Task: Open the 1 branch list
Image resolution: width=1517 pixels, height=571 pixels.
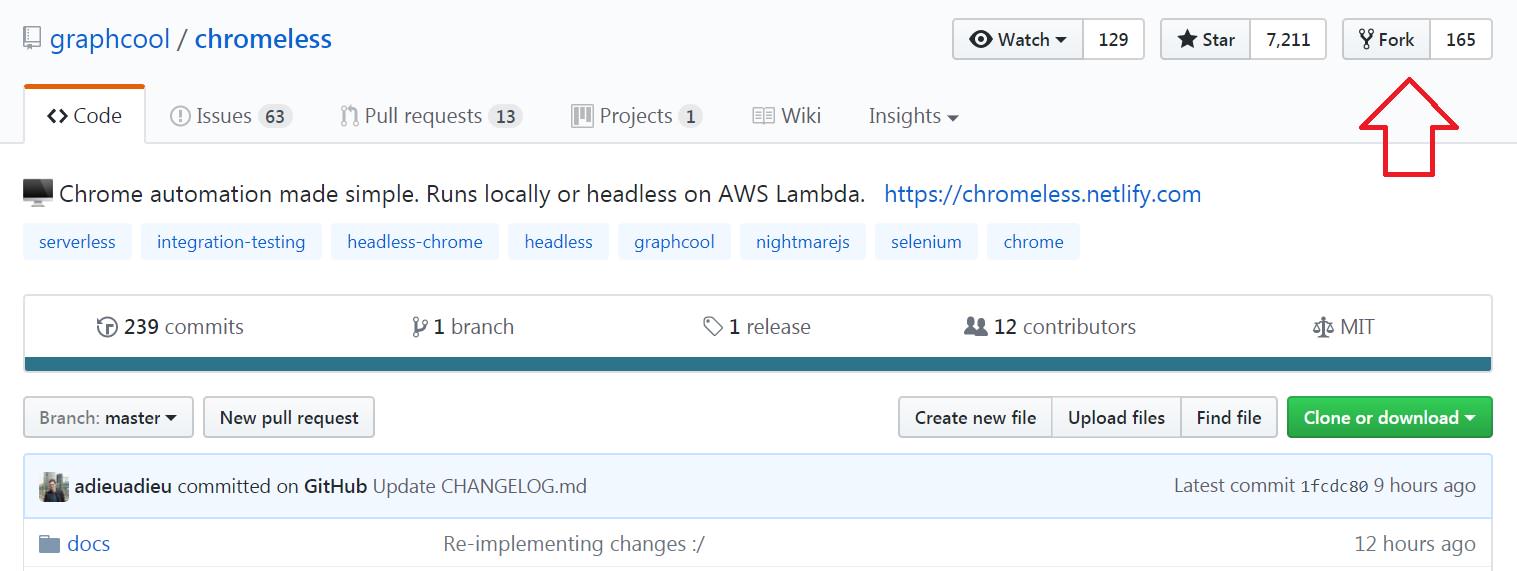Action: (x=463, y=327)
